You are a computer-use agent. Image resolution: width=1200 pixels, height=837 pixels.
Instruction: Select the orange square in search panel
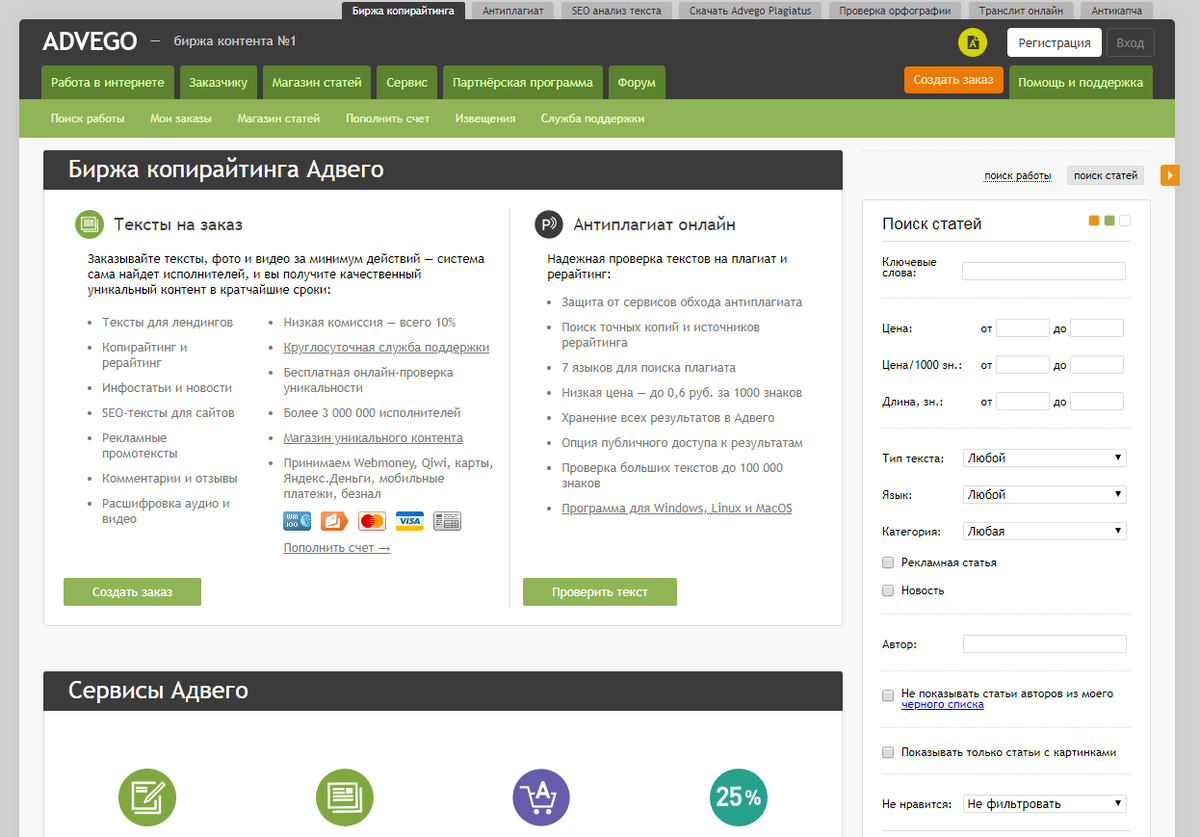(1094, 220)
